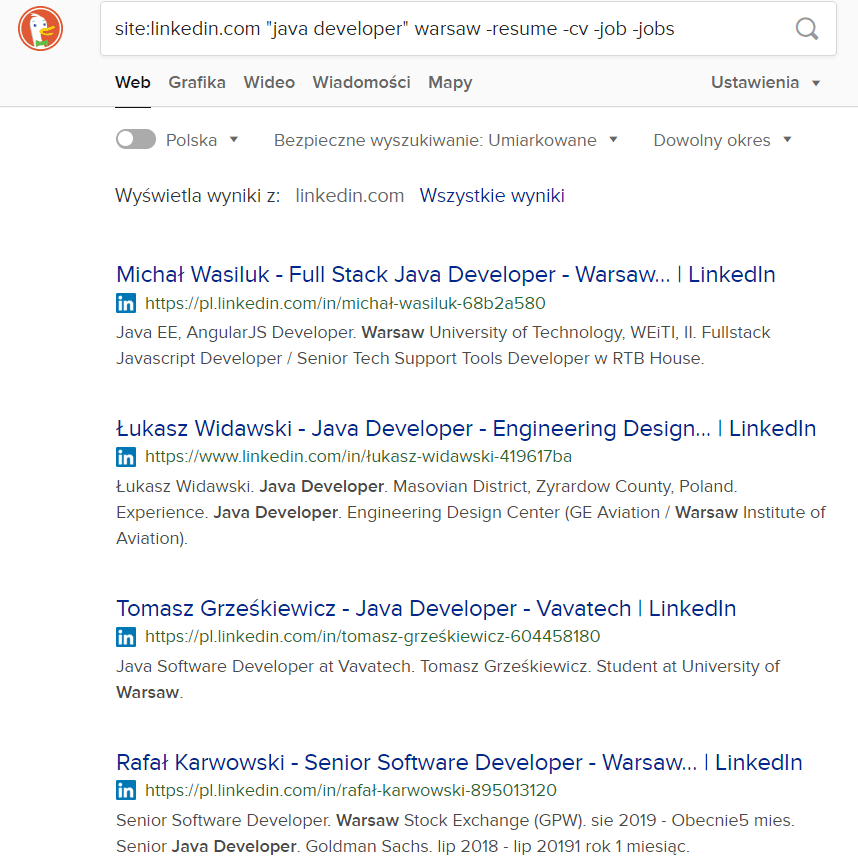This screenshot has height=862, width=858.
Task: Click the DuckDuckGo duck logo
Action: click(x=40, y=29)
